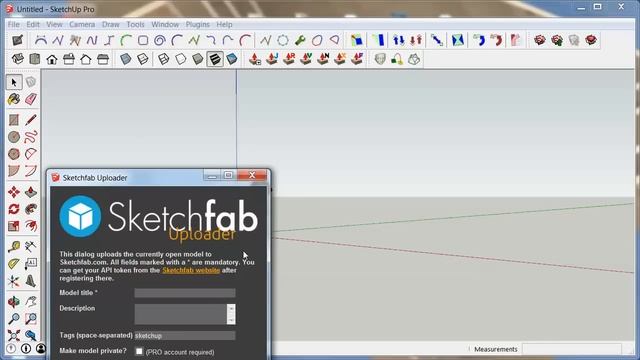Select the Wireframe face style

pos(163,59)
